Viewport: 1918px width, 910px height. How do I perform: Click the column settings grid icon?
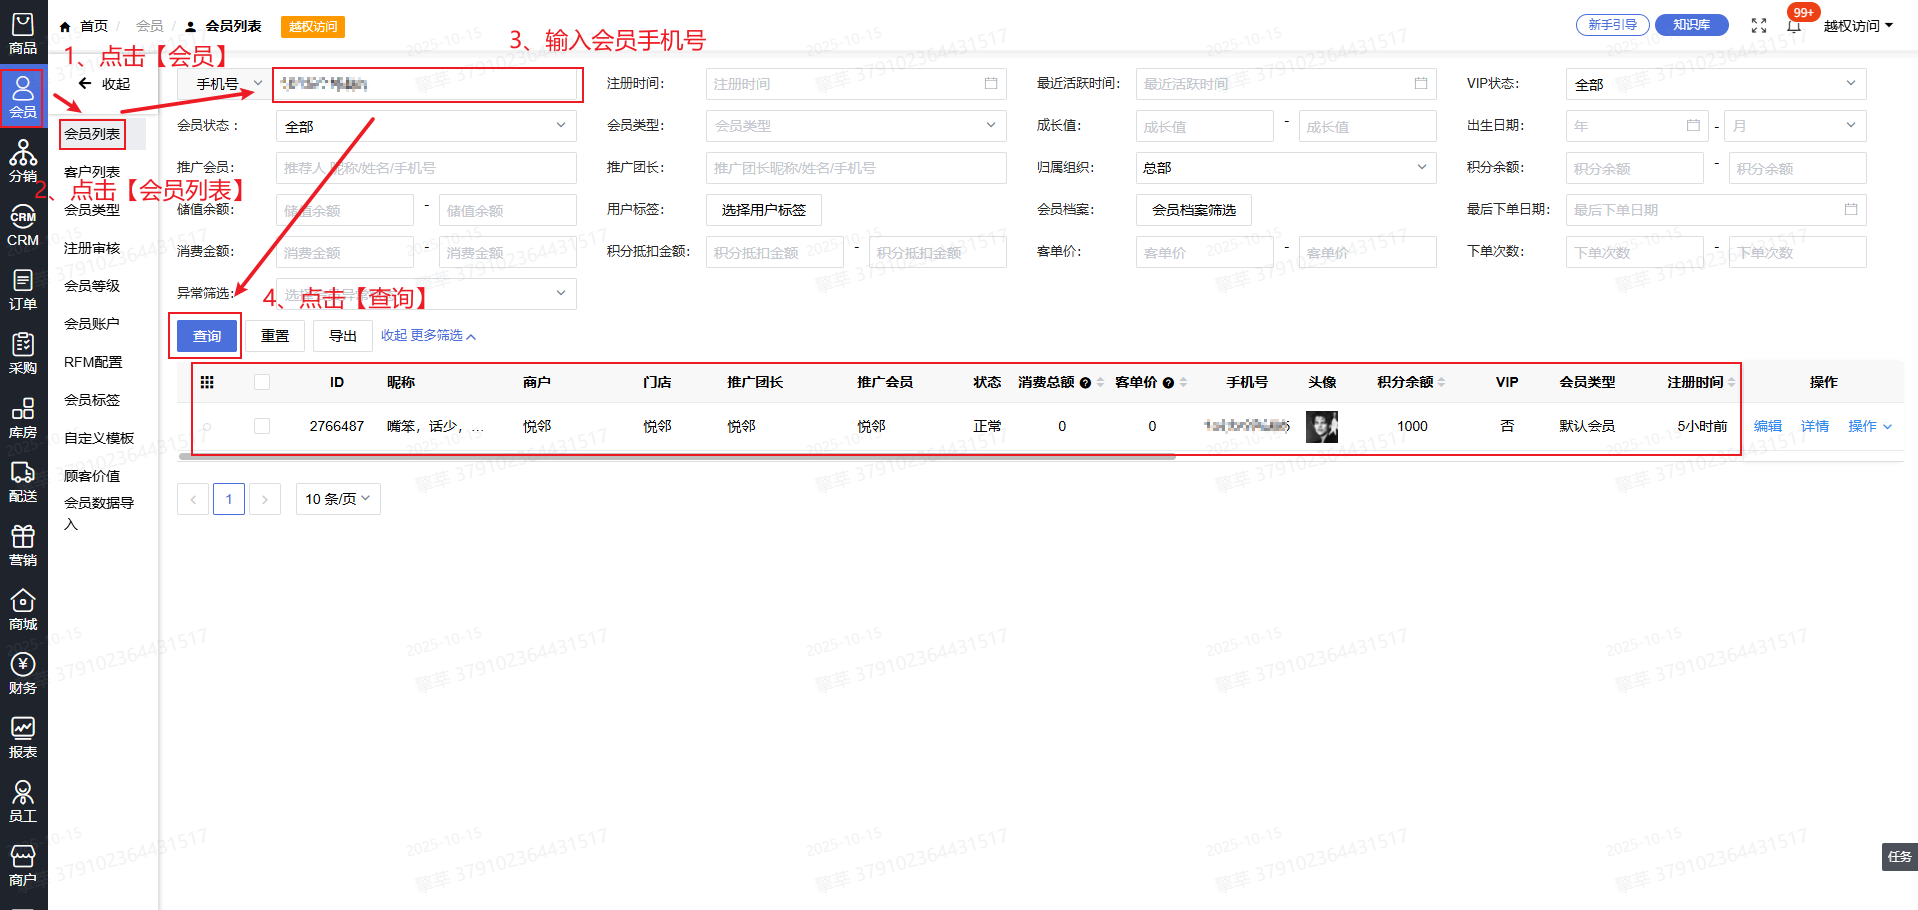[207, 382]
